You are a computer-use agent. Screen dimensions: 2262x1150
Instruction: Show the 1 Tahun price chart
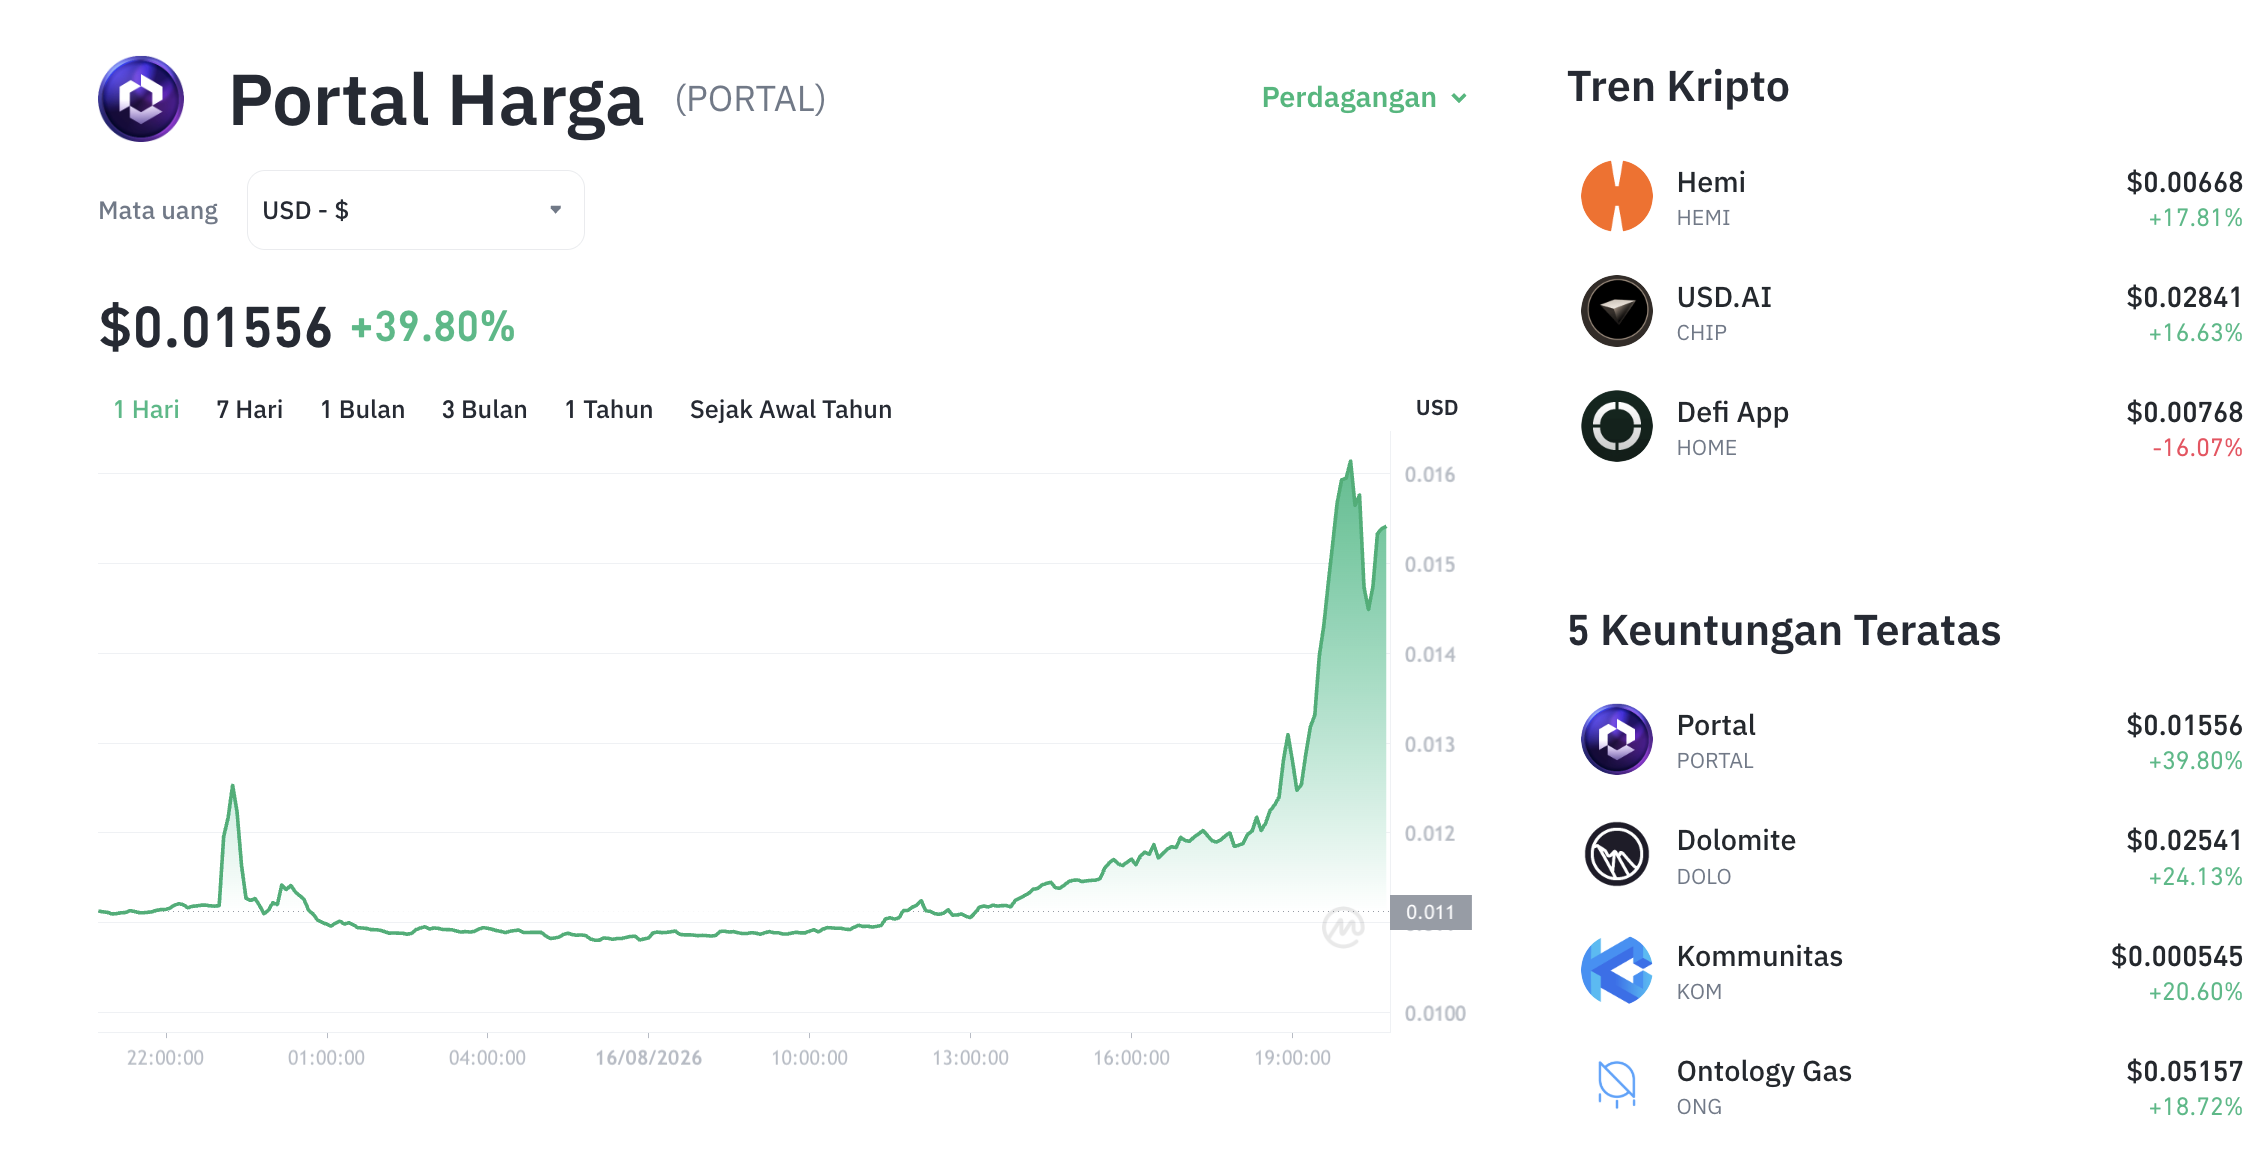608,409
